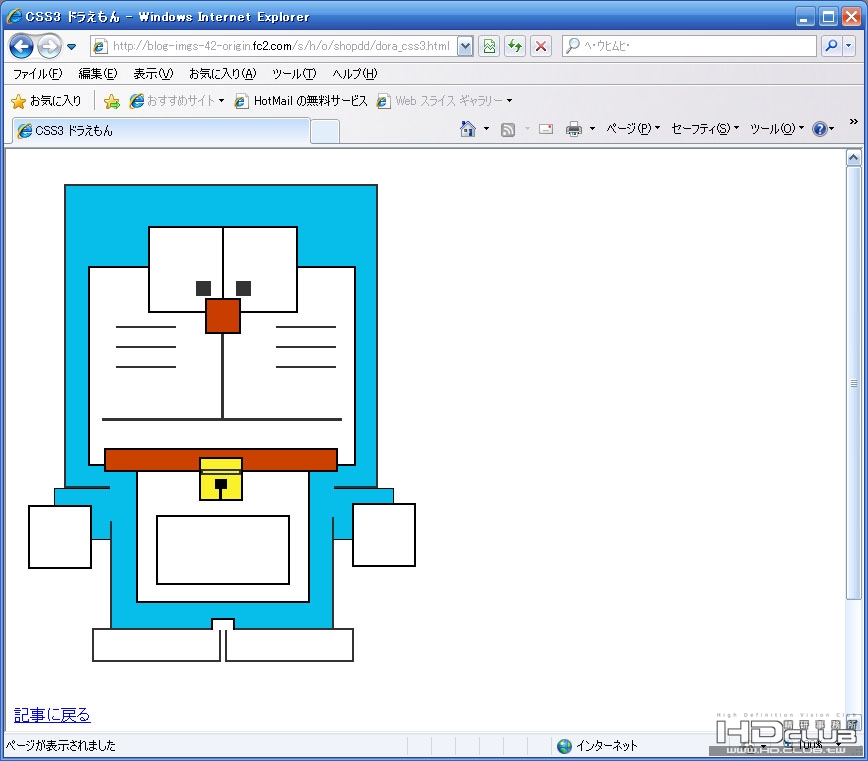Stop loading with the red X button
The width and height of the screenshot is (868, 761).
pyautogui.click(x=541, y=46)
